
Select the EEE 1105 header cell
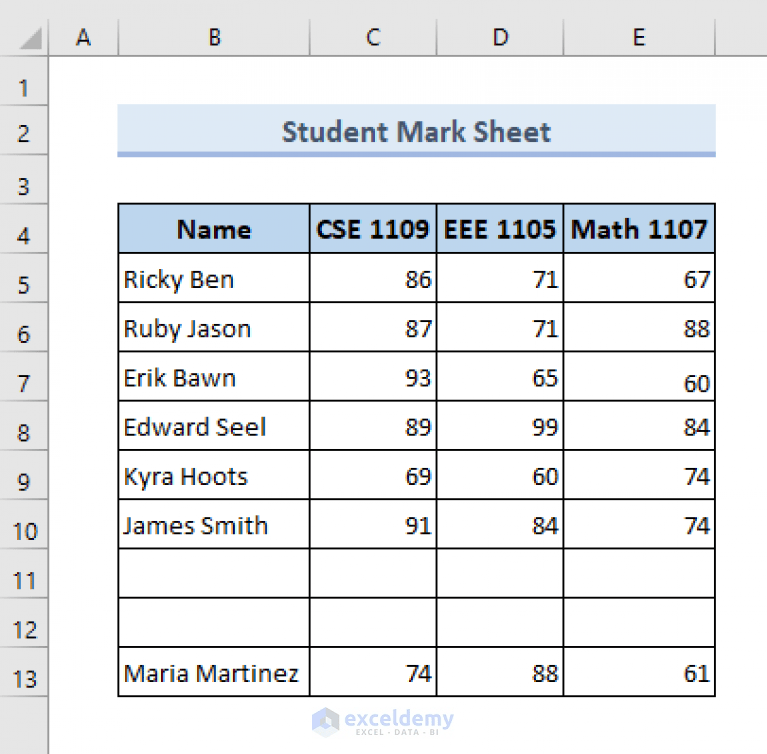[500, 228]
